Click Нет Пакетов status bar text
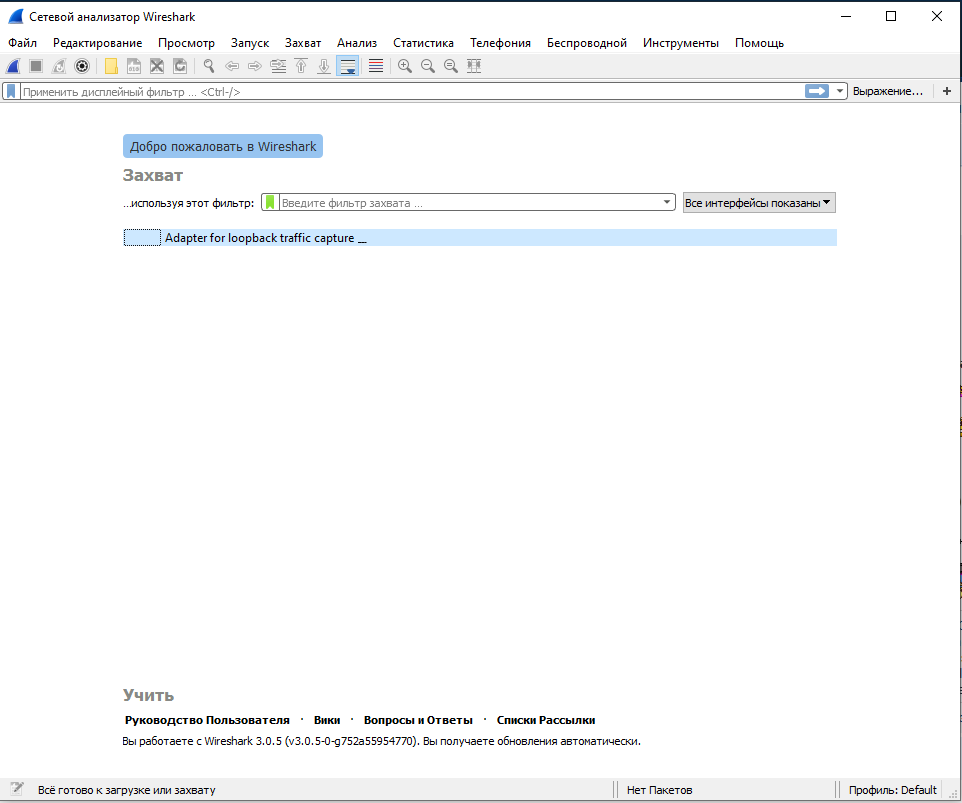This screenshot has height=803, width=962. (x=660, y=790)
